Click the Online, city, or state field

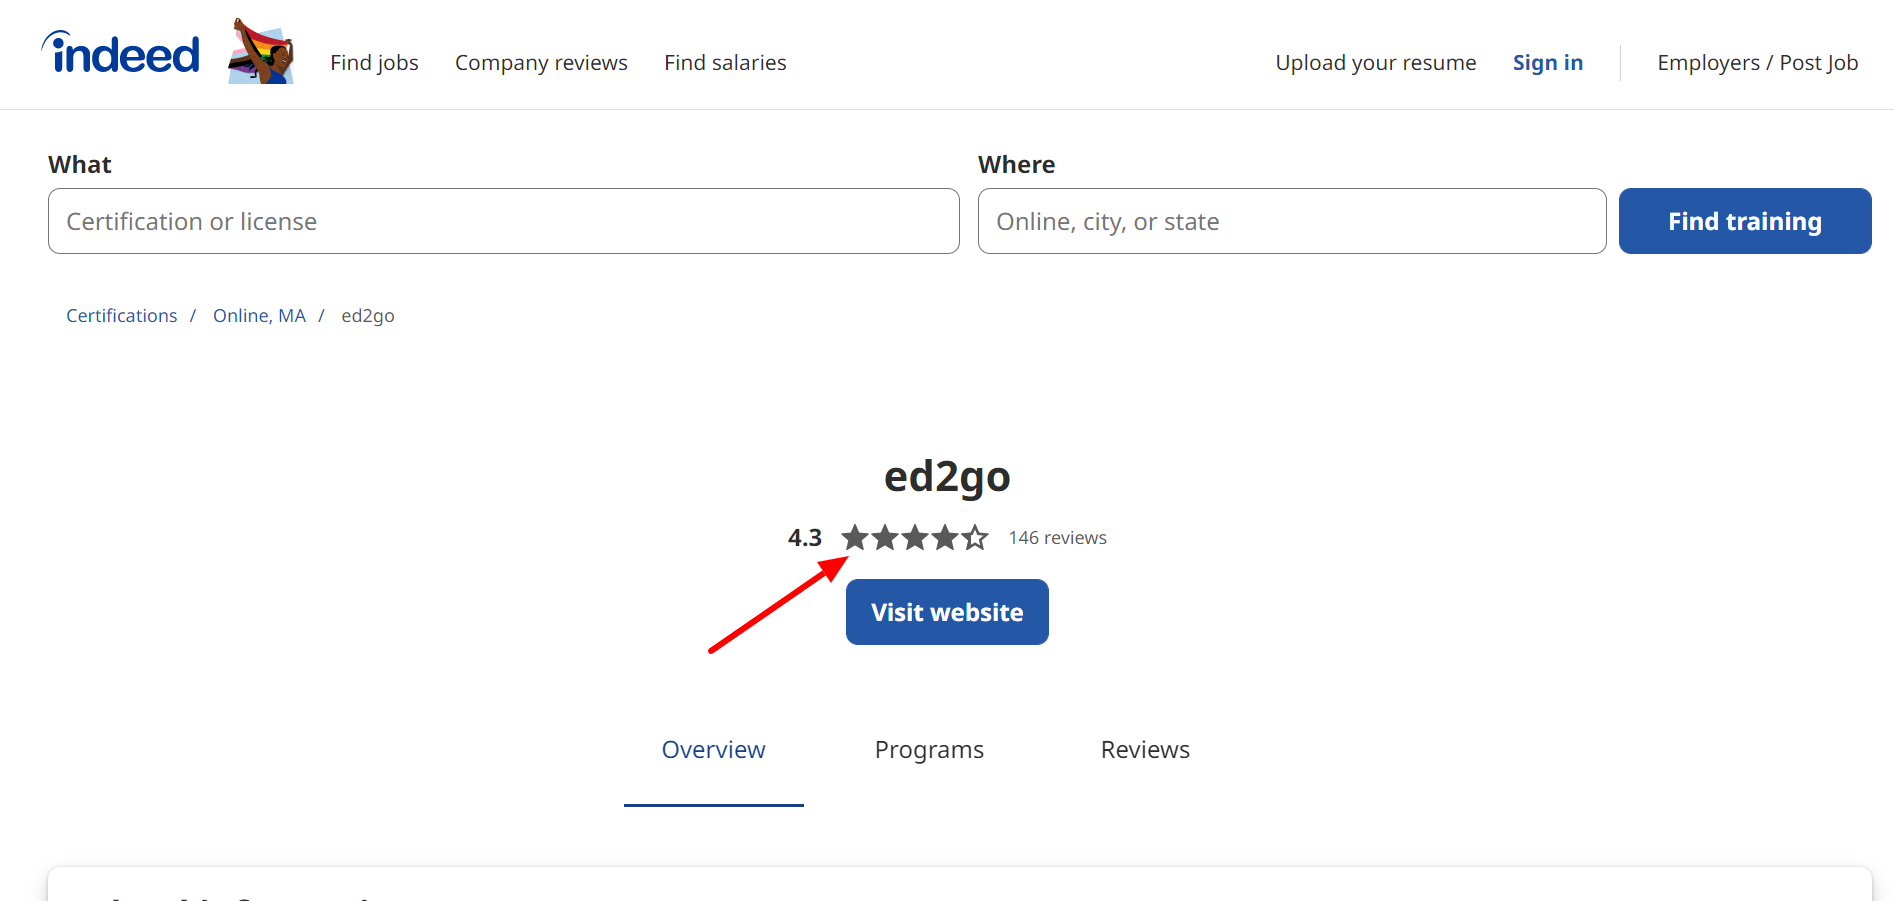coord(1291,221)
